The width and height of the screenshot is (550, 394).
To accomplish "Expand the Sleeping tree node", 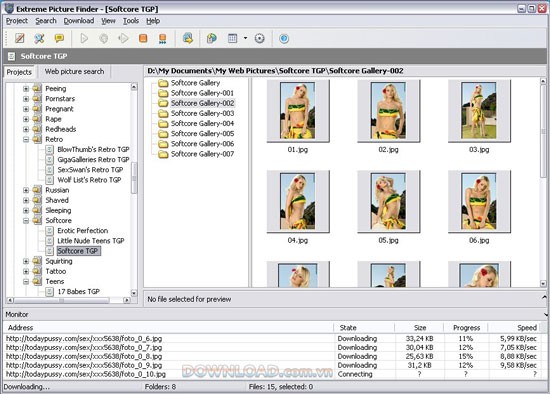I will click(26, 211).
